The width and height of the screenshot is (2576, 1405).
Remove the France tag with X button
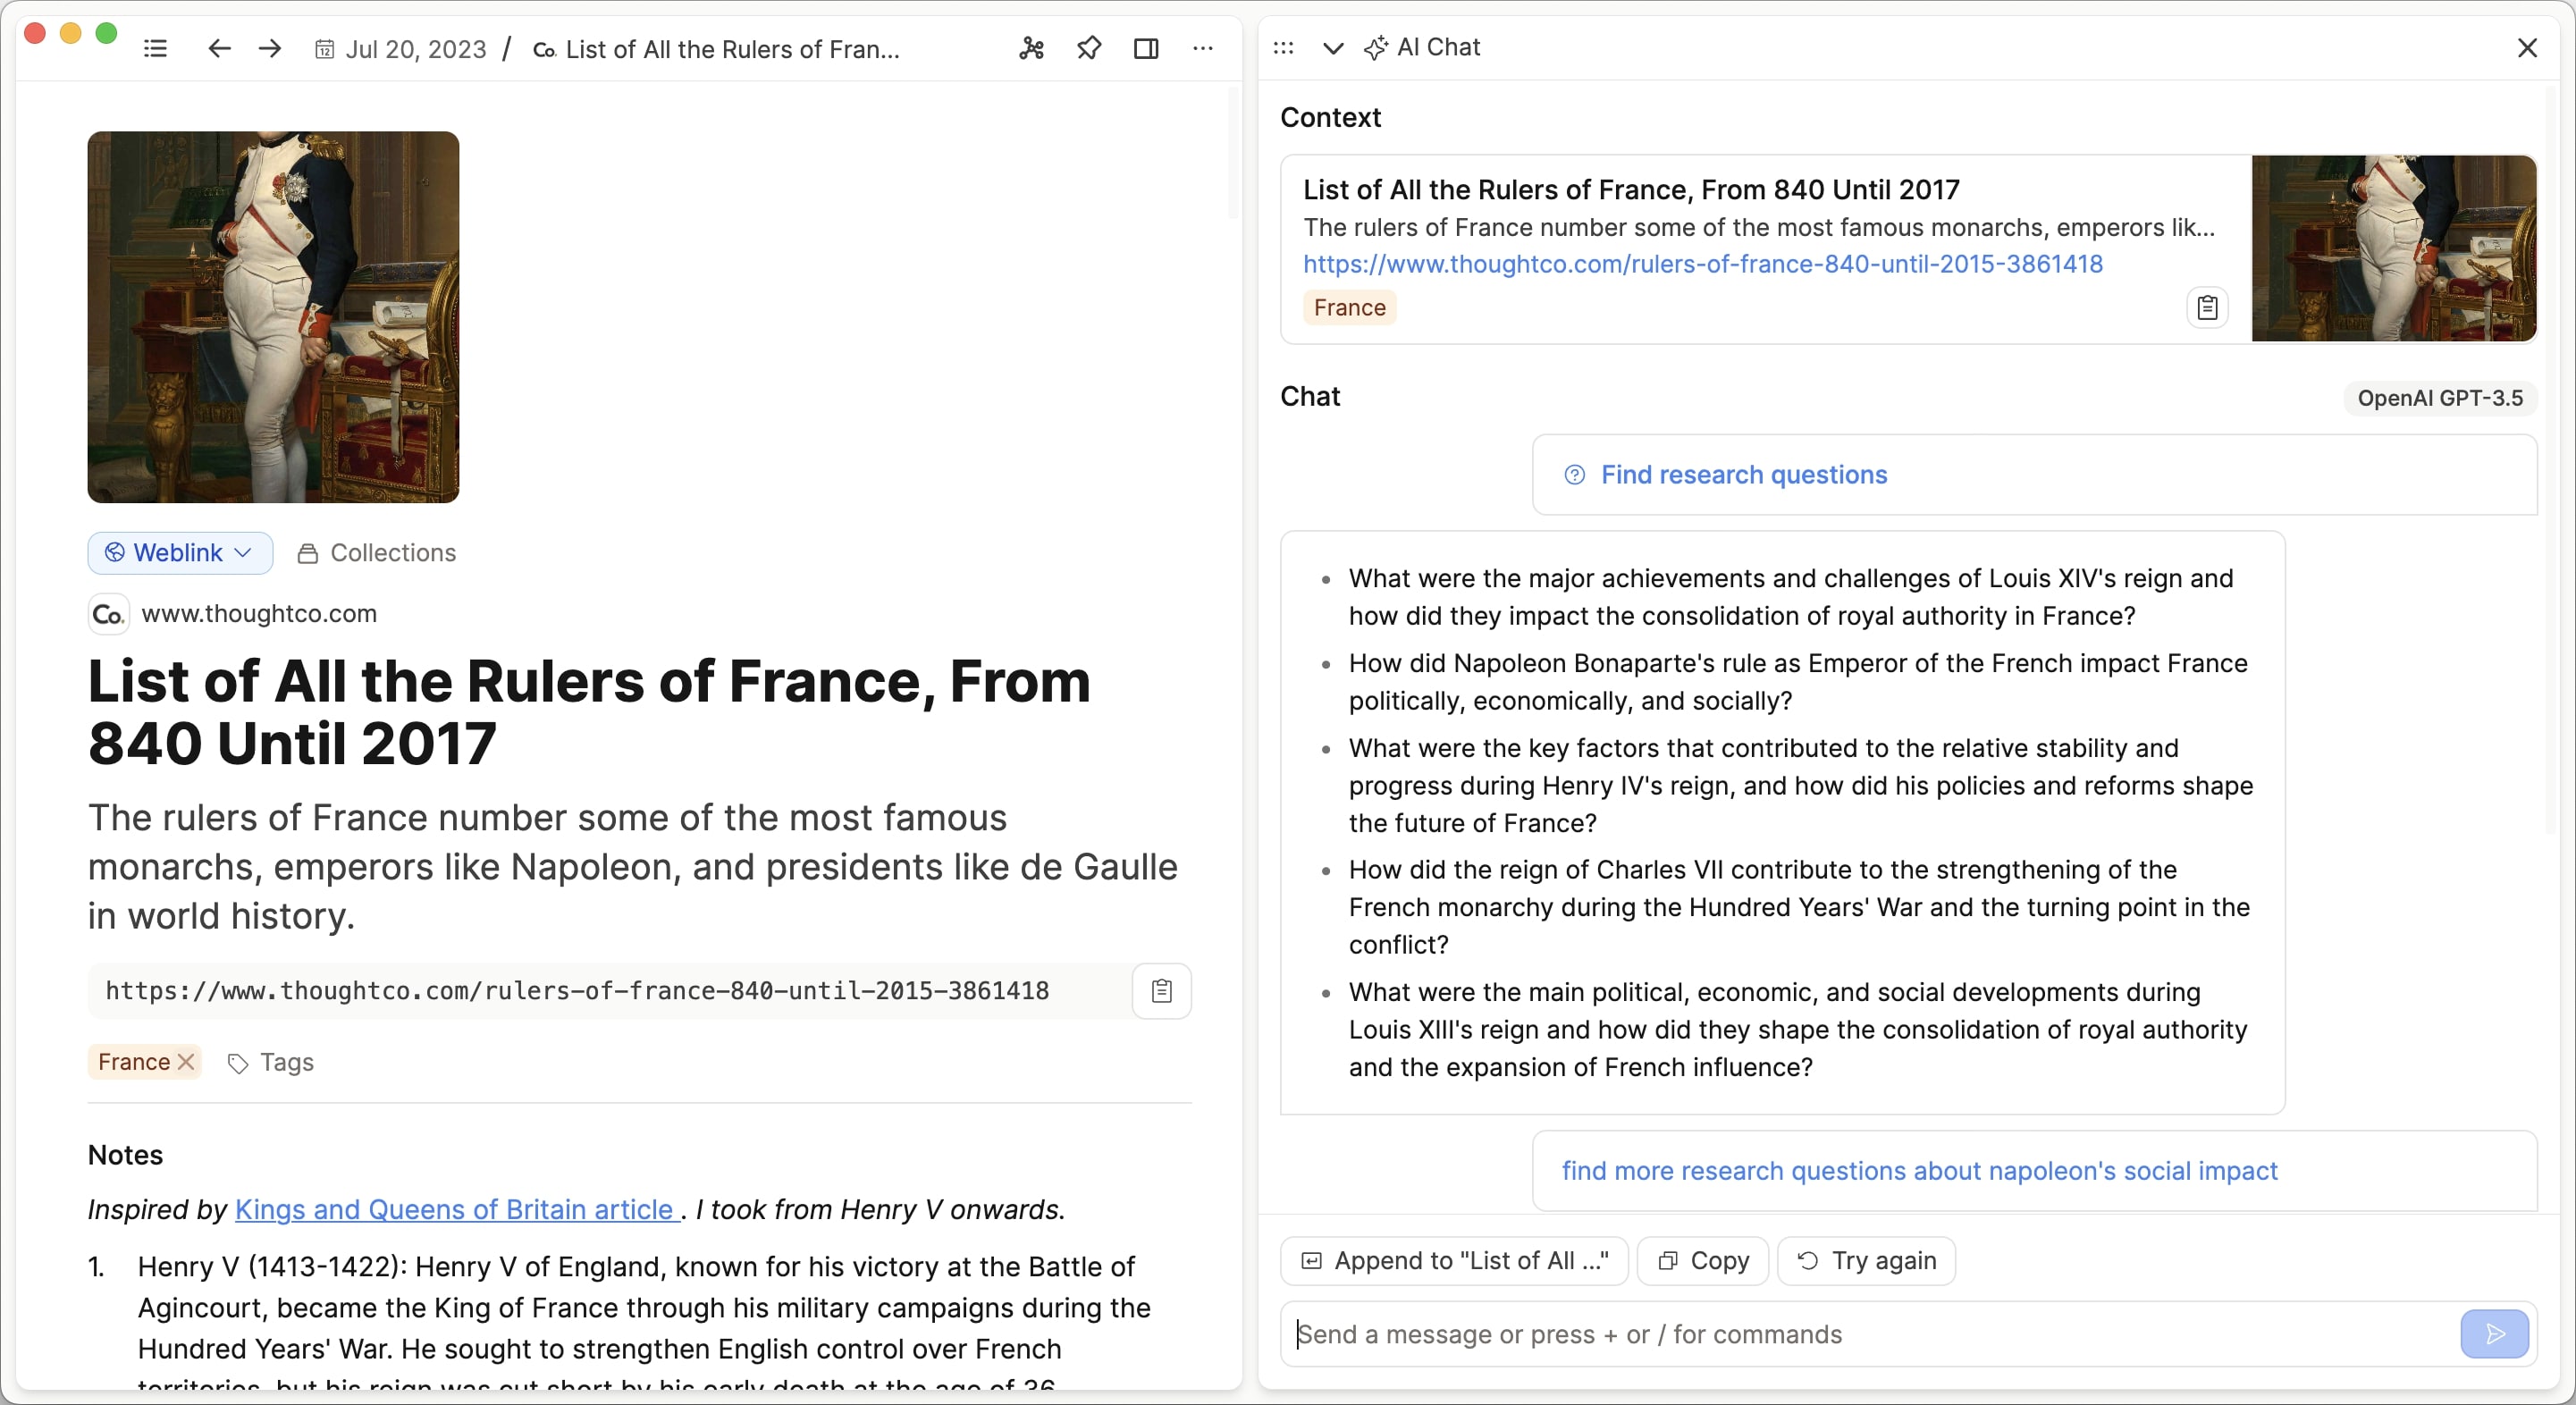click(x=187, y=1063)
